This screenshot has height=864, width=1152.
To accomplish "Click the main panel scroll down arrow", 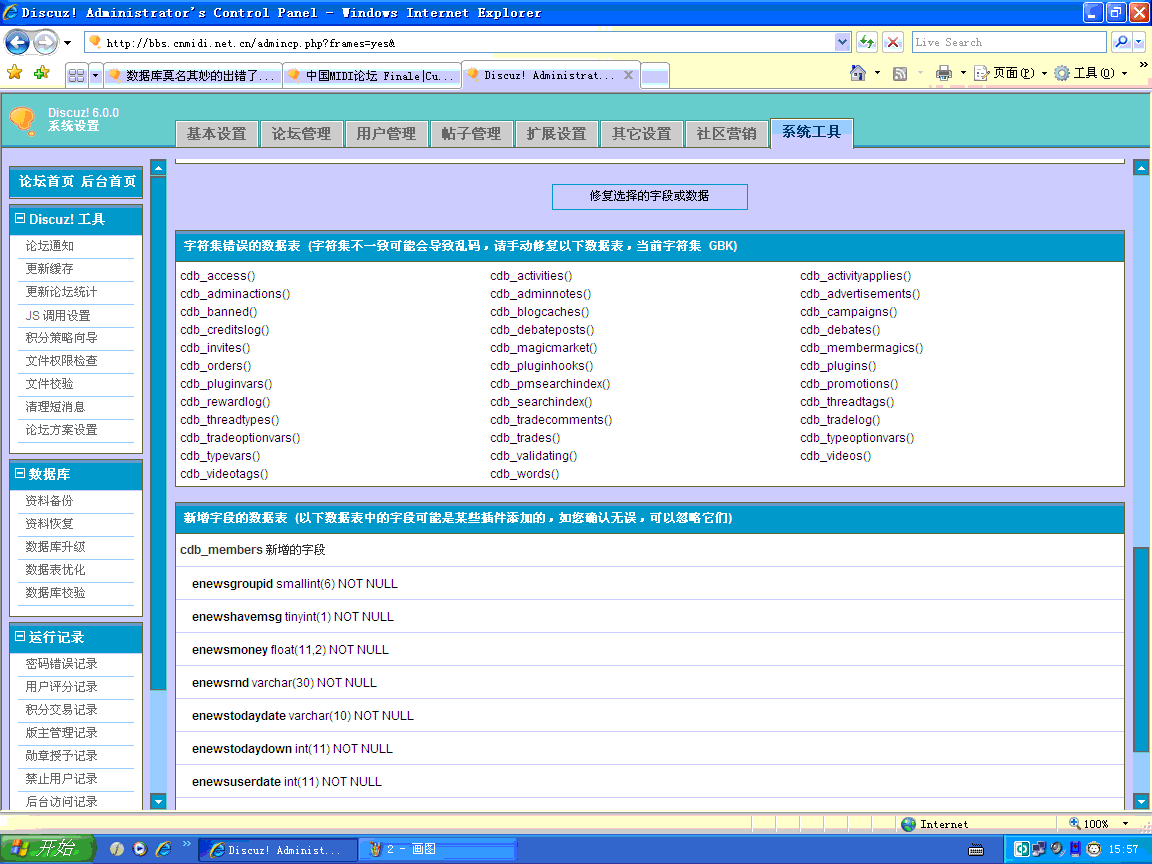I will click(x=1140, y=802).
